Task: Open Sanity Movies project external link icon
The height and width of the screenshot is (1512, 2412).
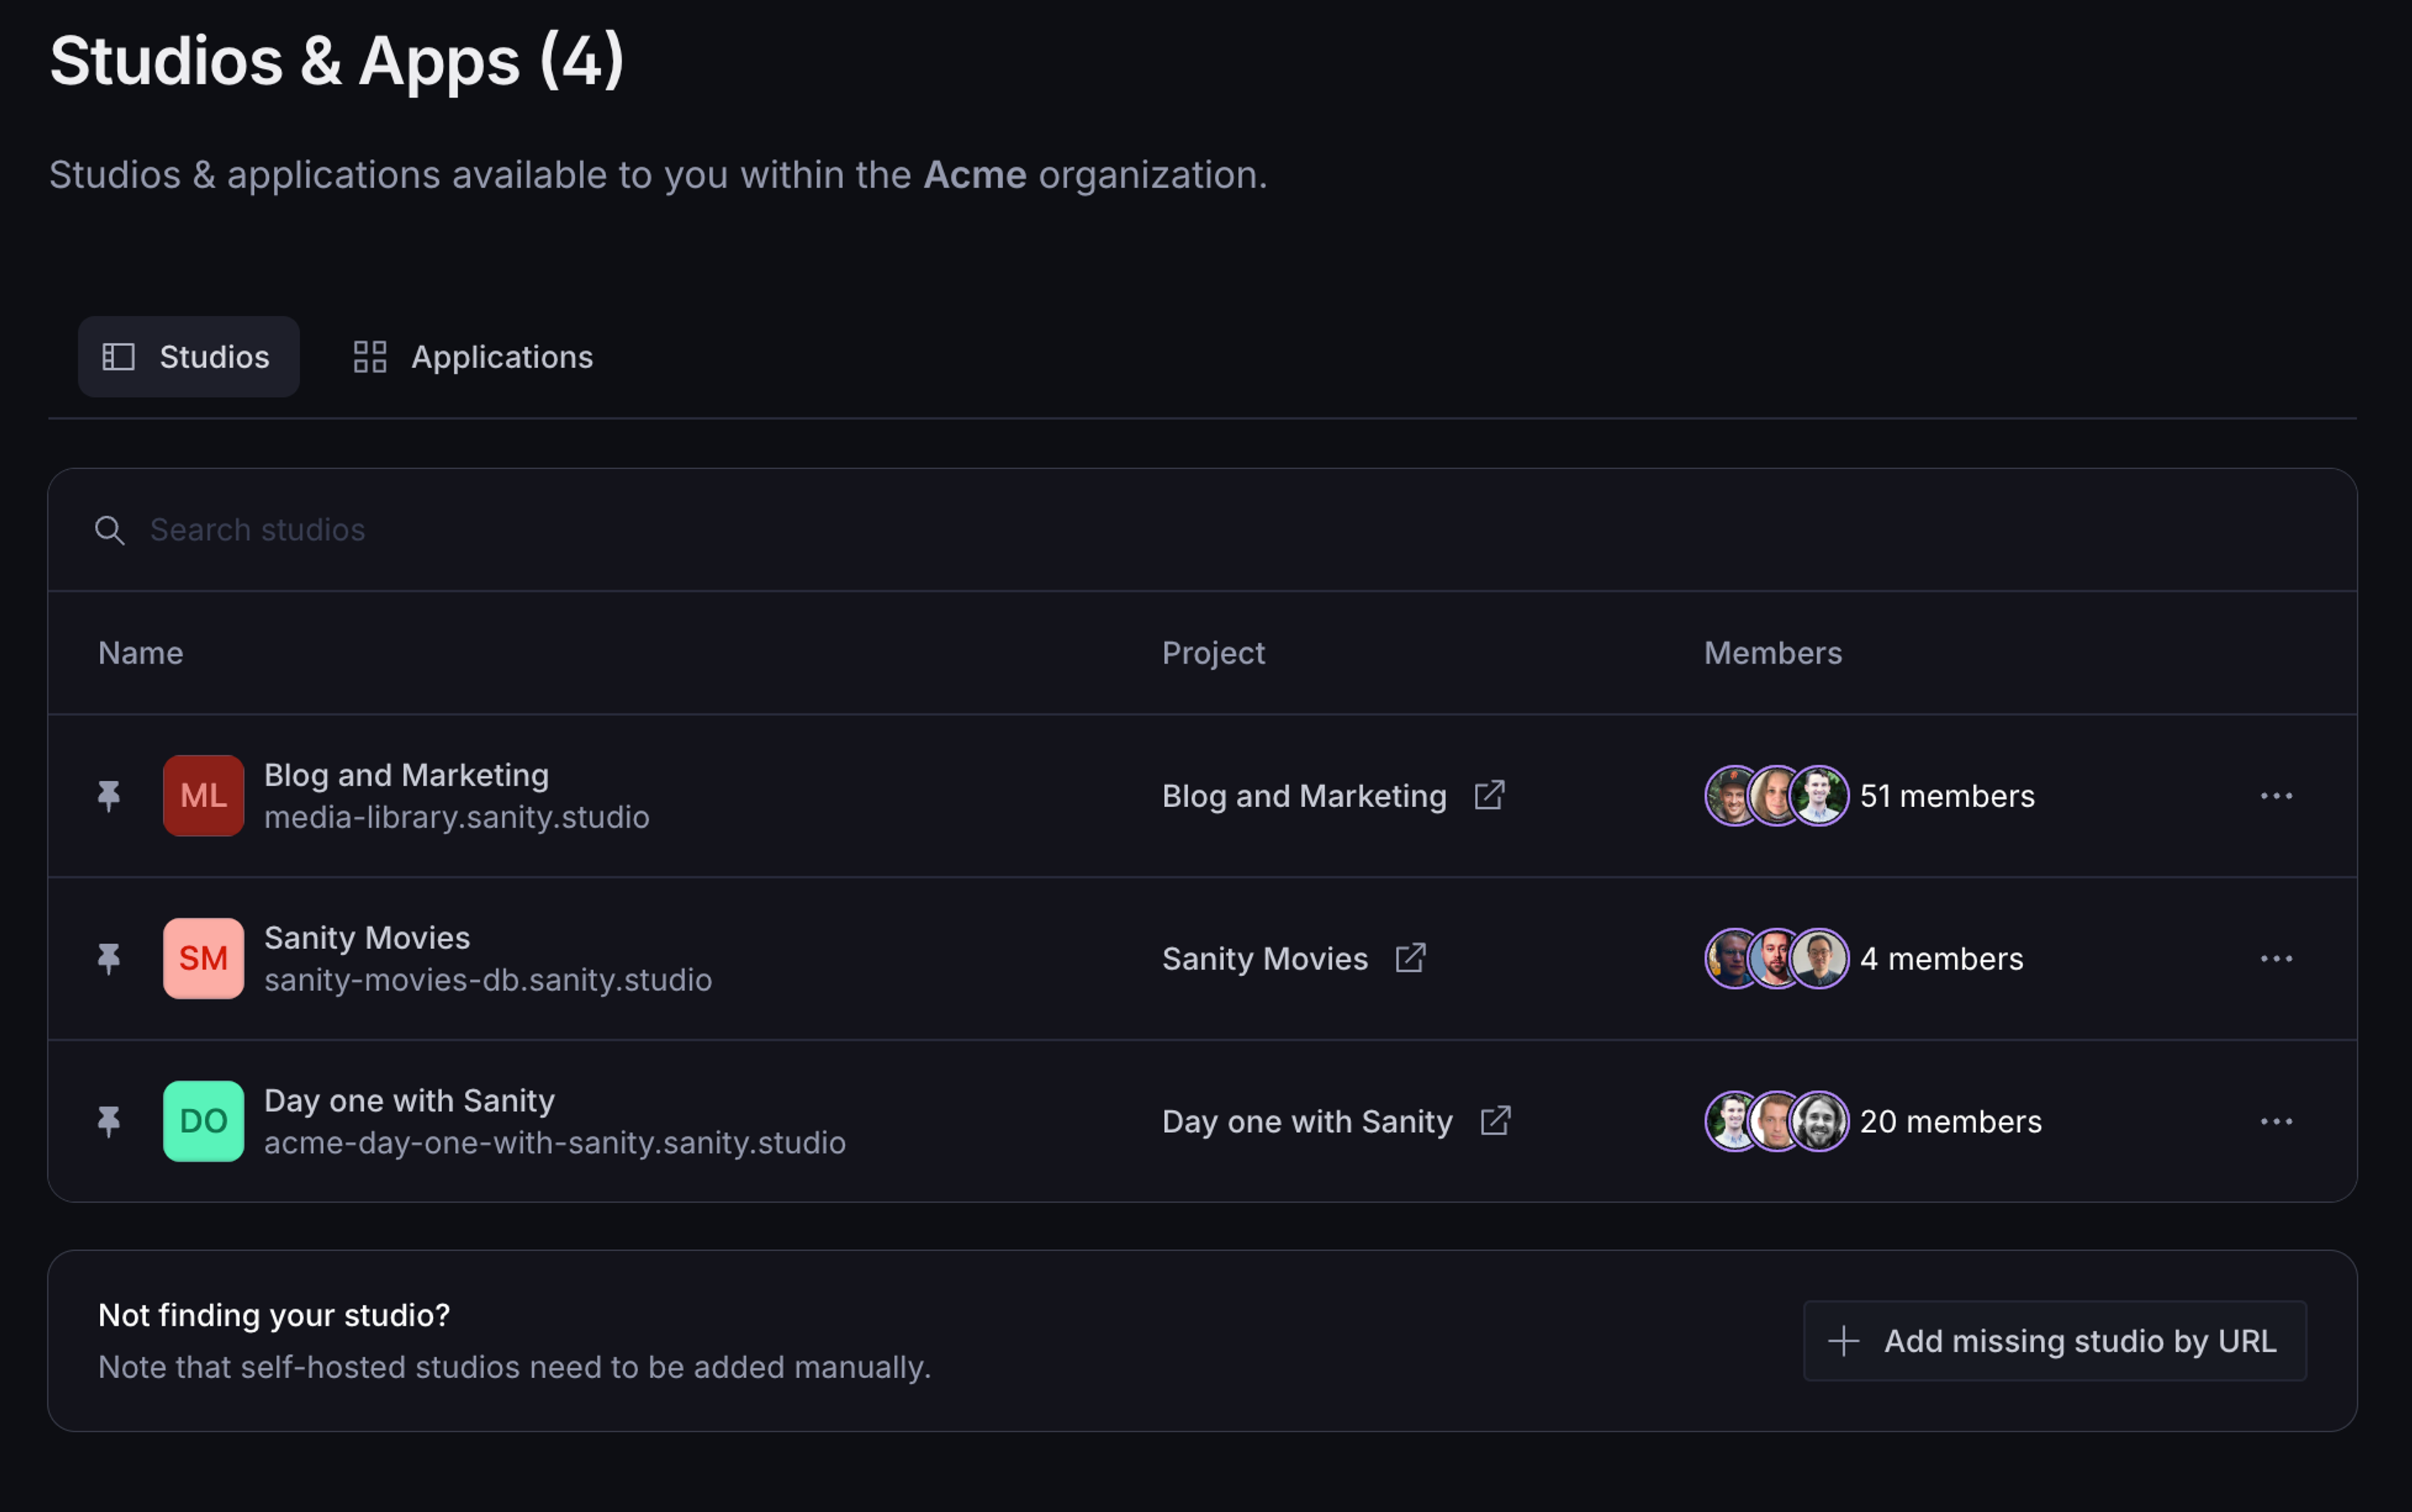Action: [x=1410, y=959]
